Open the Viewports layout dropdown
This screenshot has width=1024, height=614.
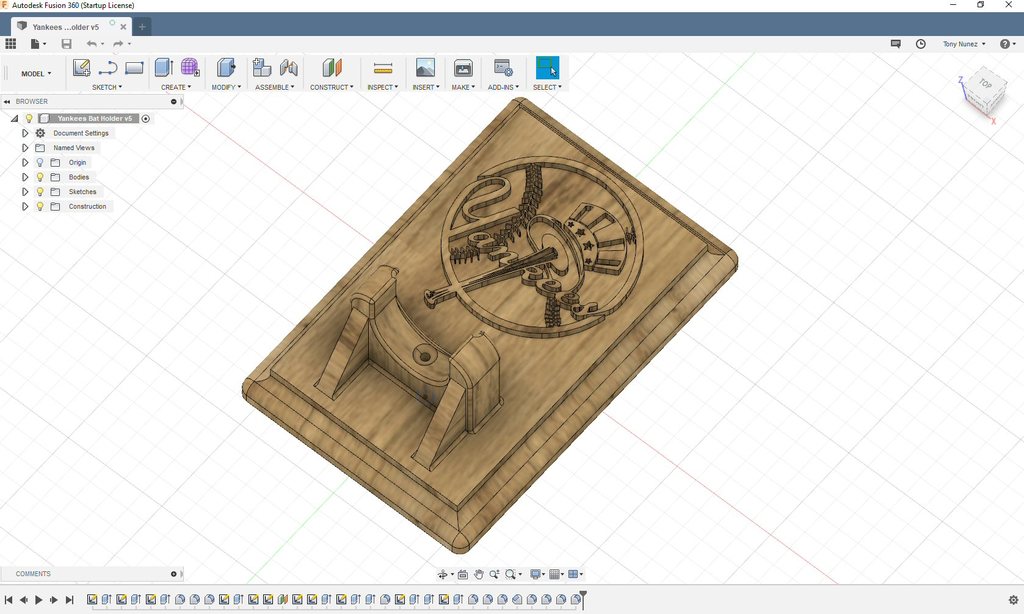pyautogui.click(x=575, y=574)
